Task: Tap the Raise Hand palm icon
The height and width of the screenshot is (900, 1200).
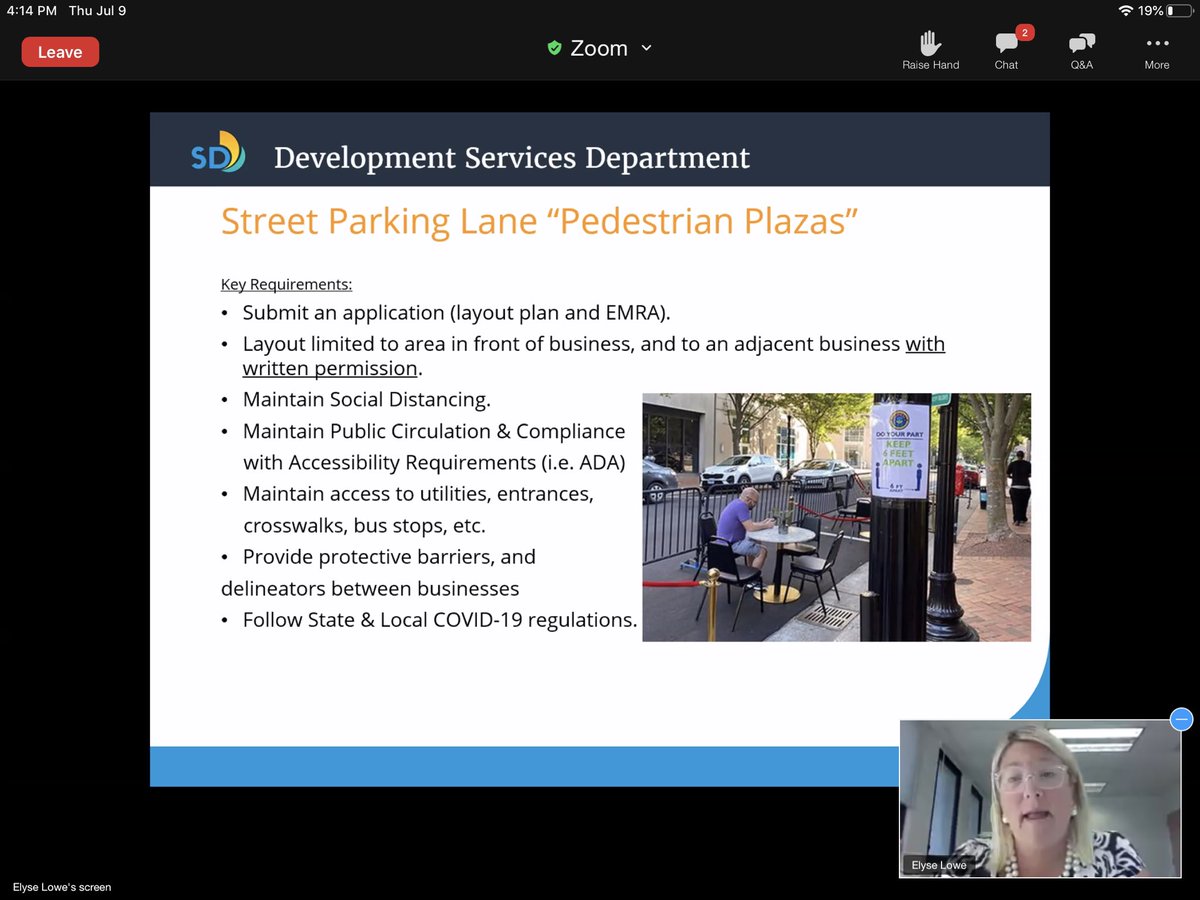Action: (929, 43)
